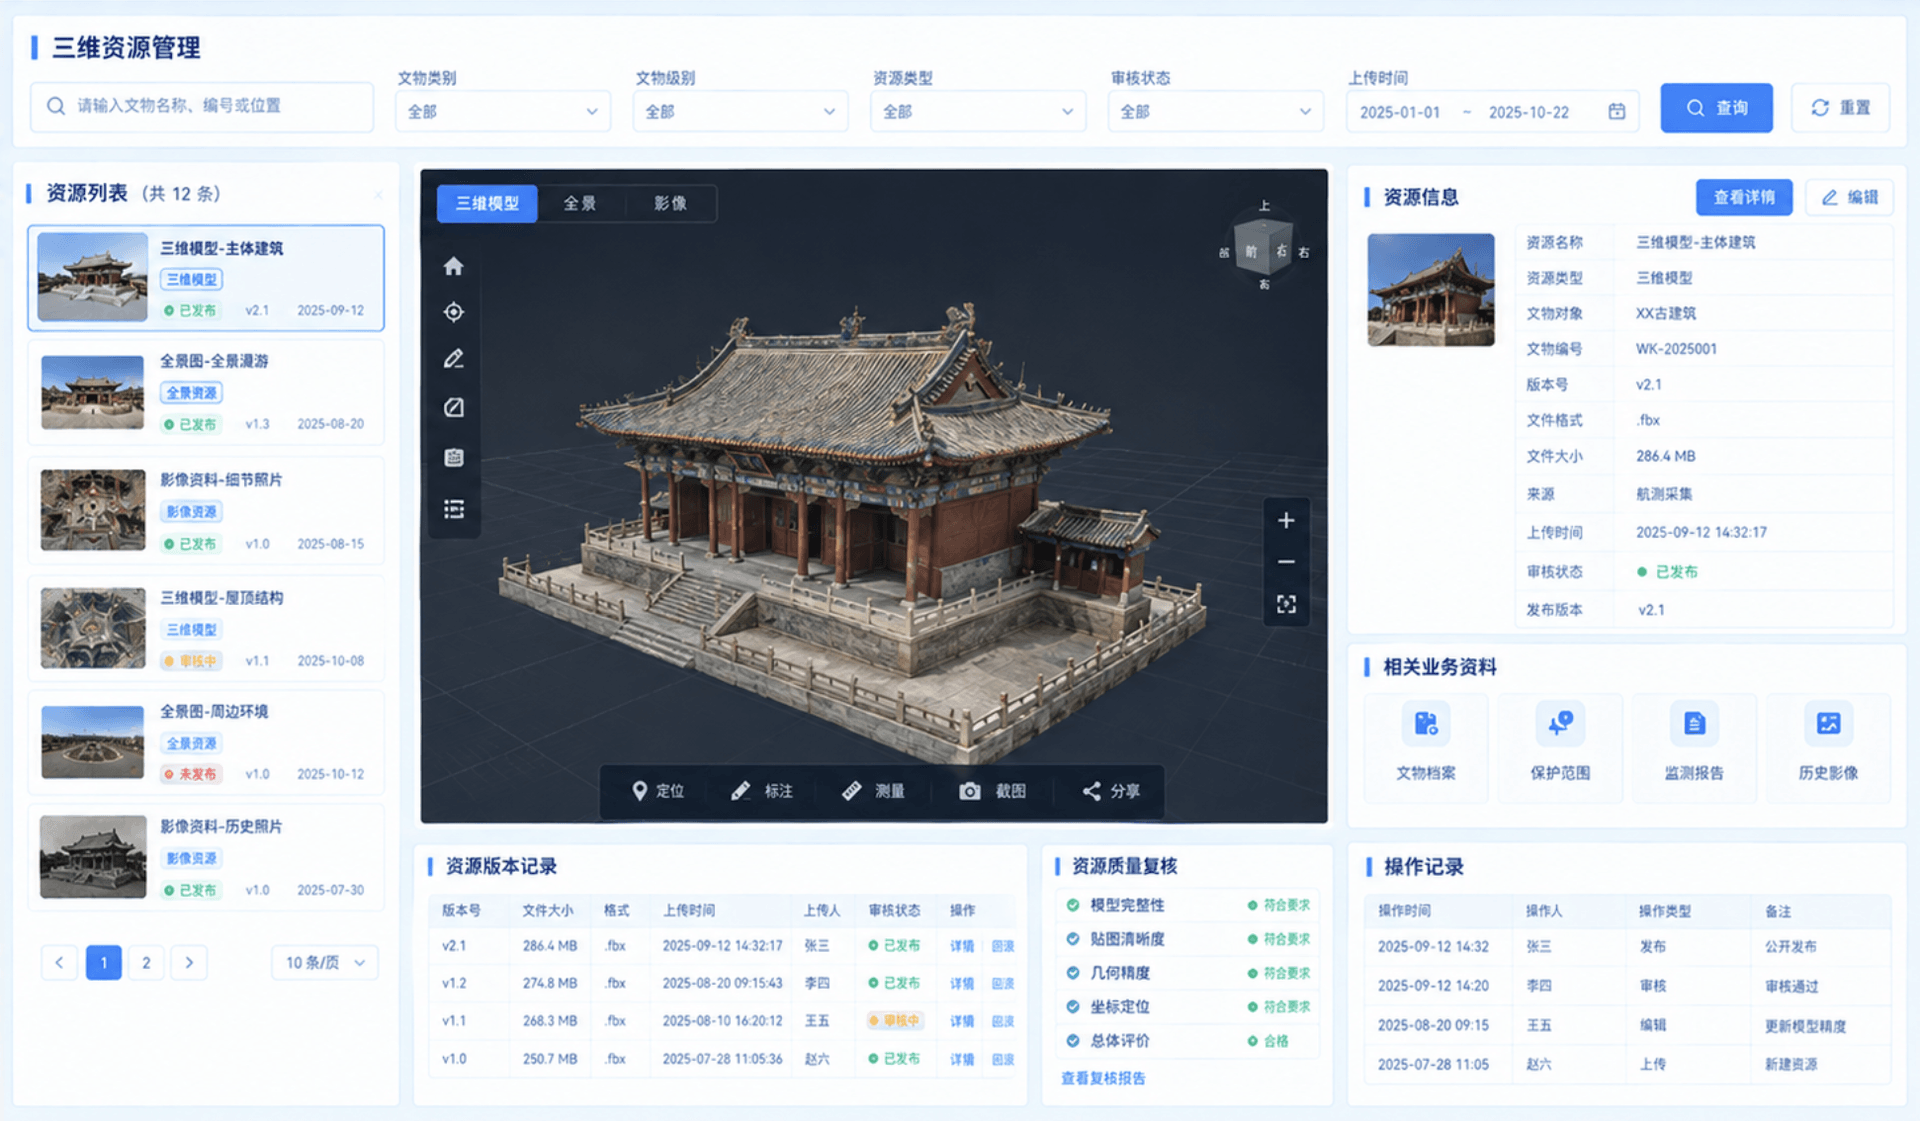Viewport: 1920px width, 1121px height.
Task: Click the 定位 location tool
Action: tap(658, 791)
